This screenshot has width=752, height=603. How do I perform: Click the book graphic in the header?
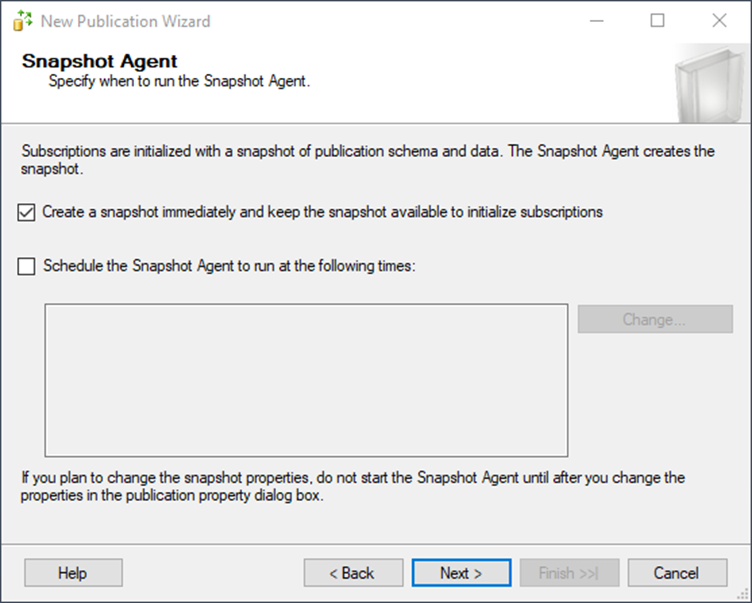(712, 84)
